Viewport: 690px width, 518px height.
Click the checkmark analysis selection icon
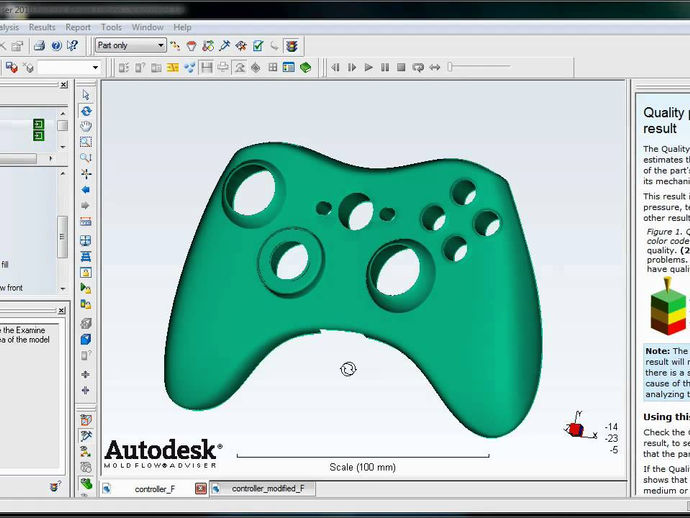(258, 46)
